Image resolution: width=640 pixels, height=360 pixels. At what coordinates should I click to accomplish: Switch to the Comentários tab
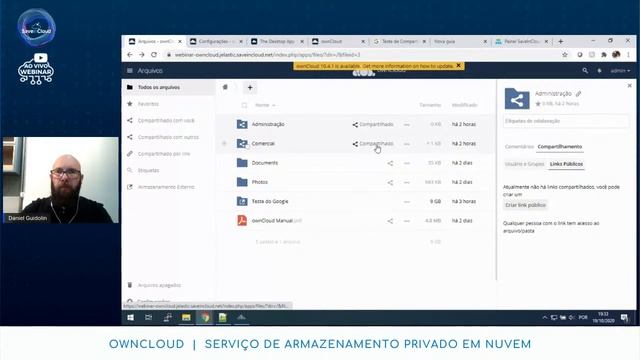(x=519, y=147)
